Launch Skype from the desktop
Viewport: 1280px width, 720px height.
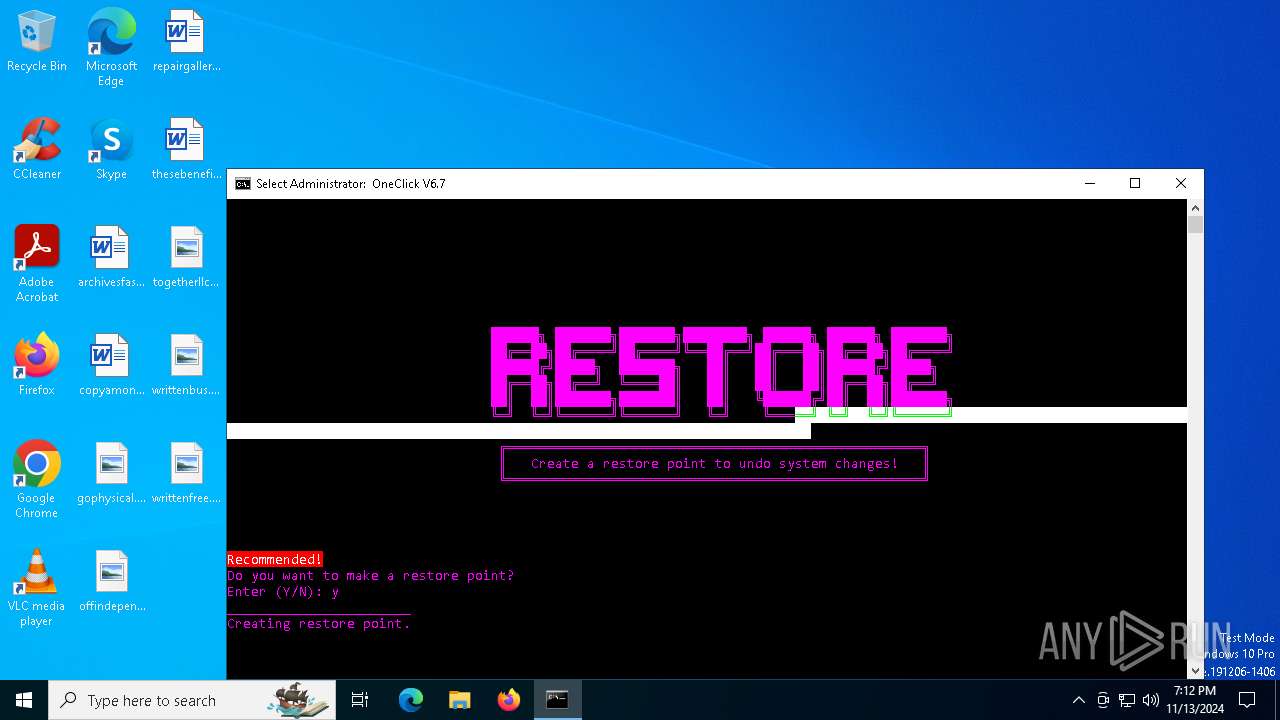[111, 149]
